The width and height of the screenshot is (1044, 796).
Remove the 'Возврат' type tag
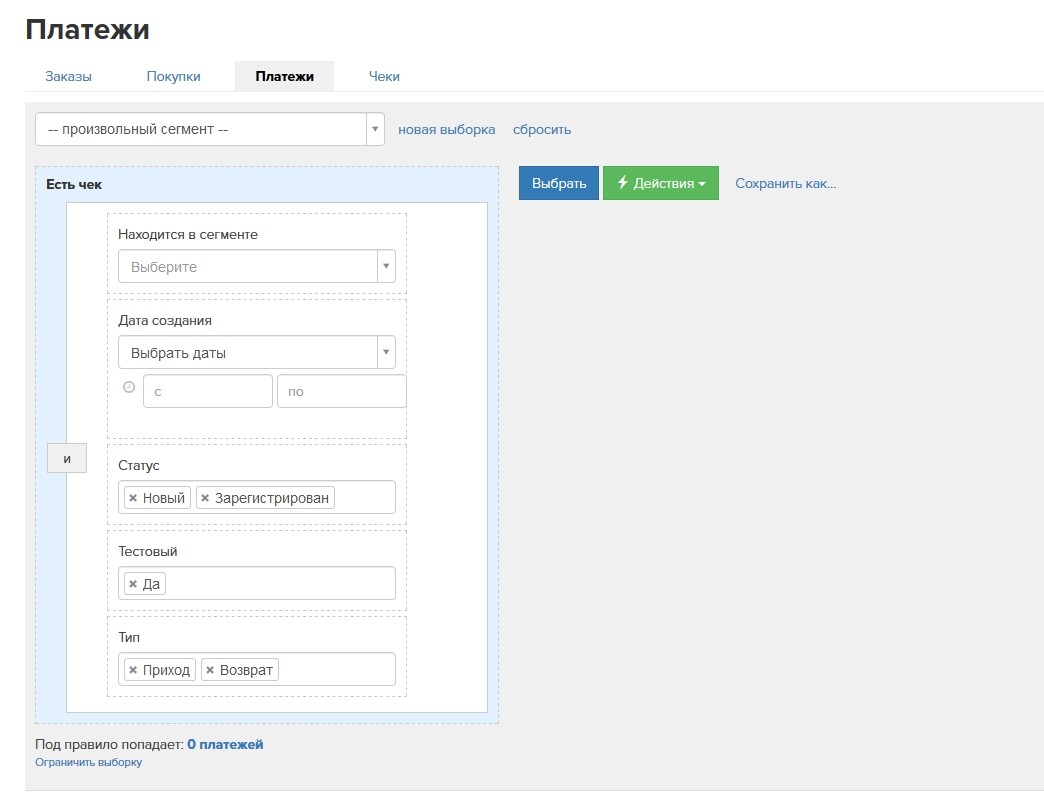point(210,670)
